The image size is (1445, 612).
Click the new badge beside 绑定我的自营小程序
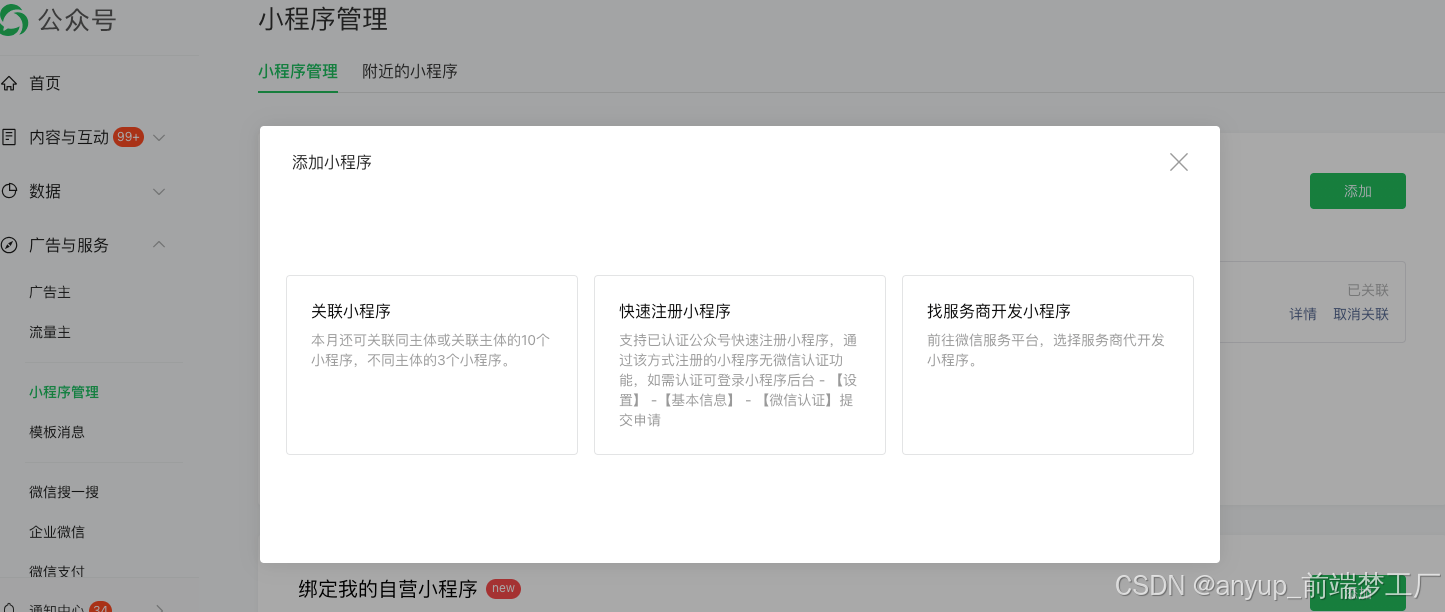503,589
